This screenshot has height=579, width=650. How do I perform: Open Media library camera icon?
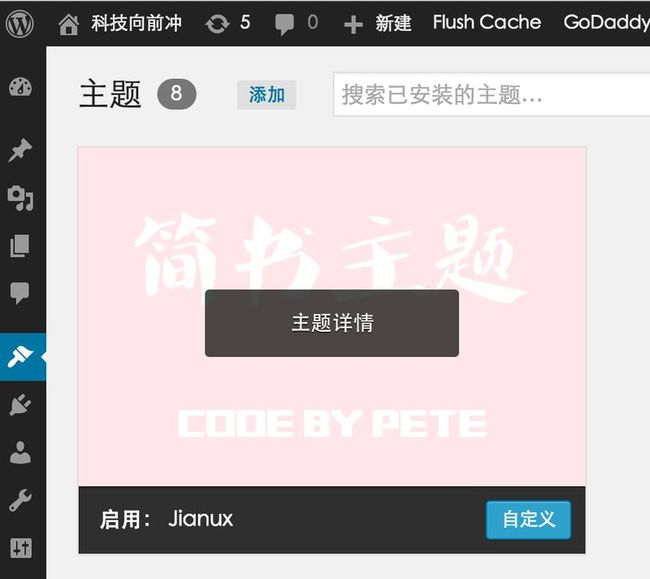pos(20,198)
